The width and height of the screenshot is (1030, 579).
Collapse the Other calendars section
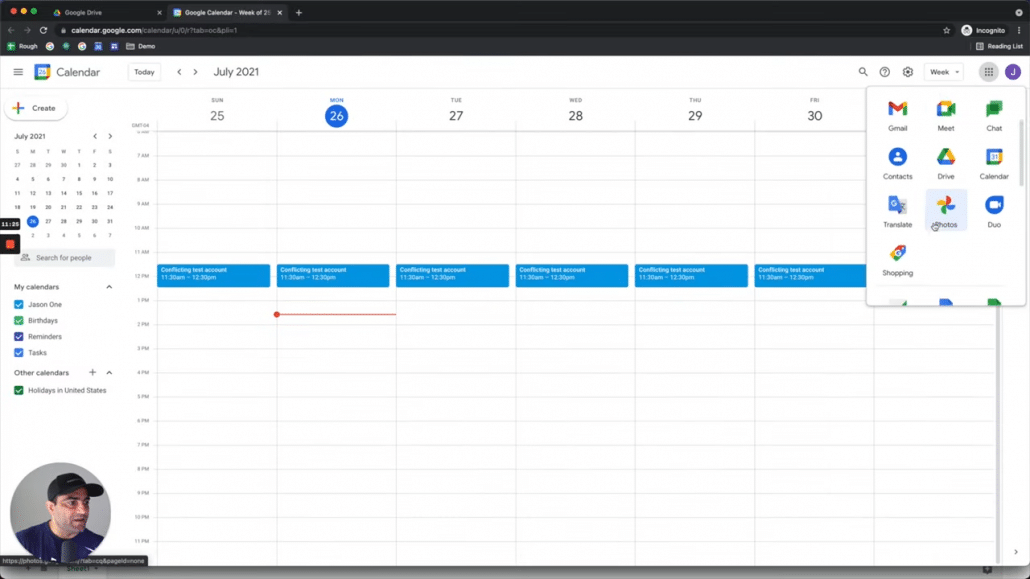109,373
